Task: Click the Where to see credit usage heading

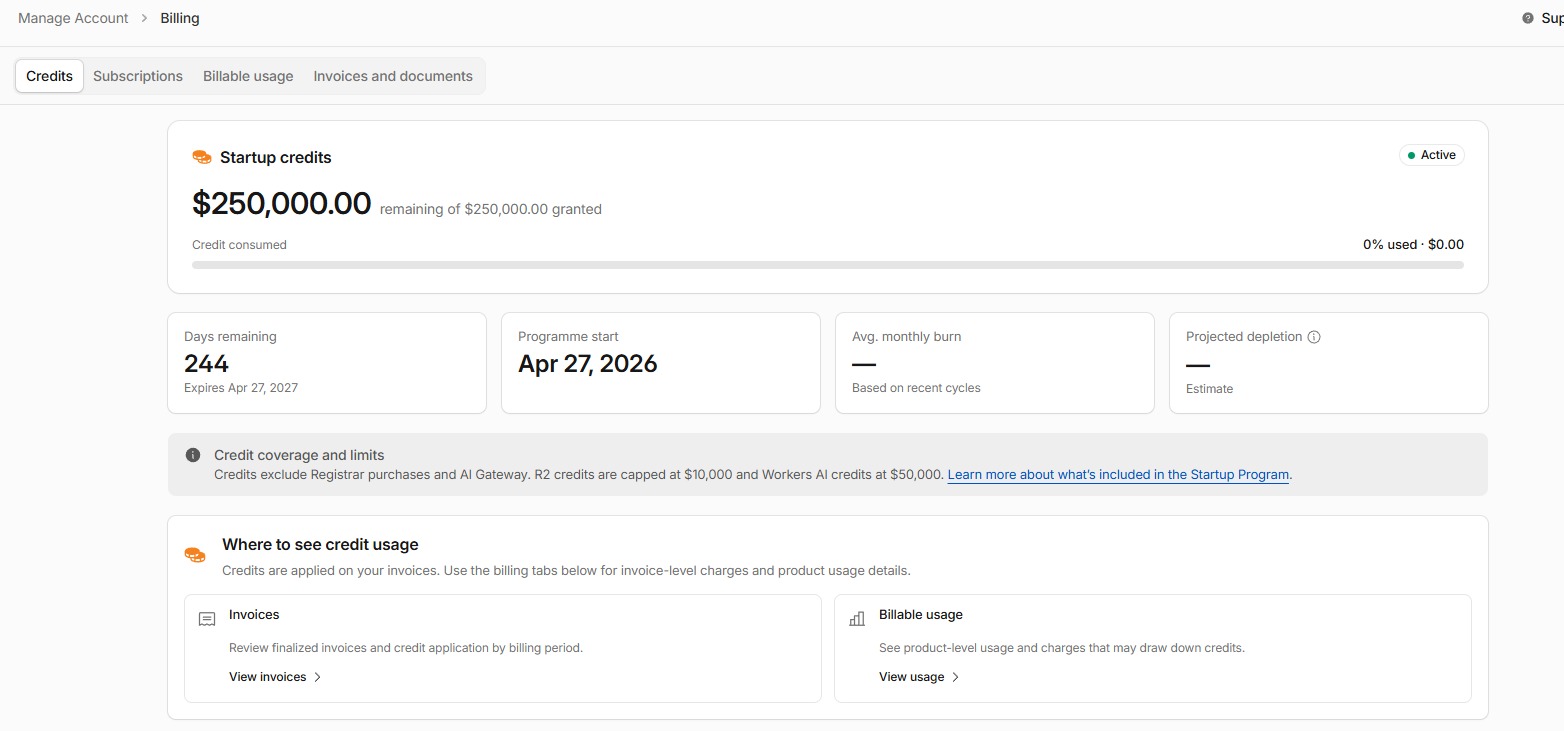Action: [320, 545]
